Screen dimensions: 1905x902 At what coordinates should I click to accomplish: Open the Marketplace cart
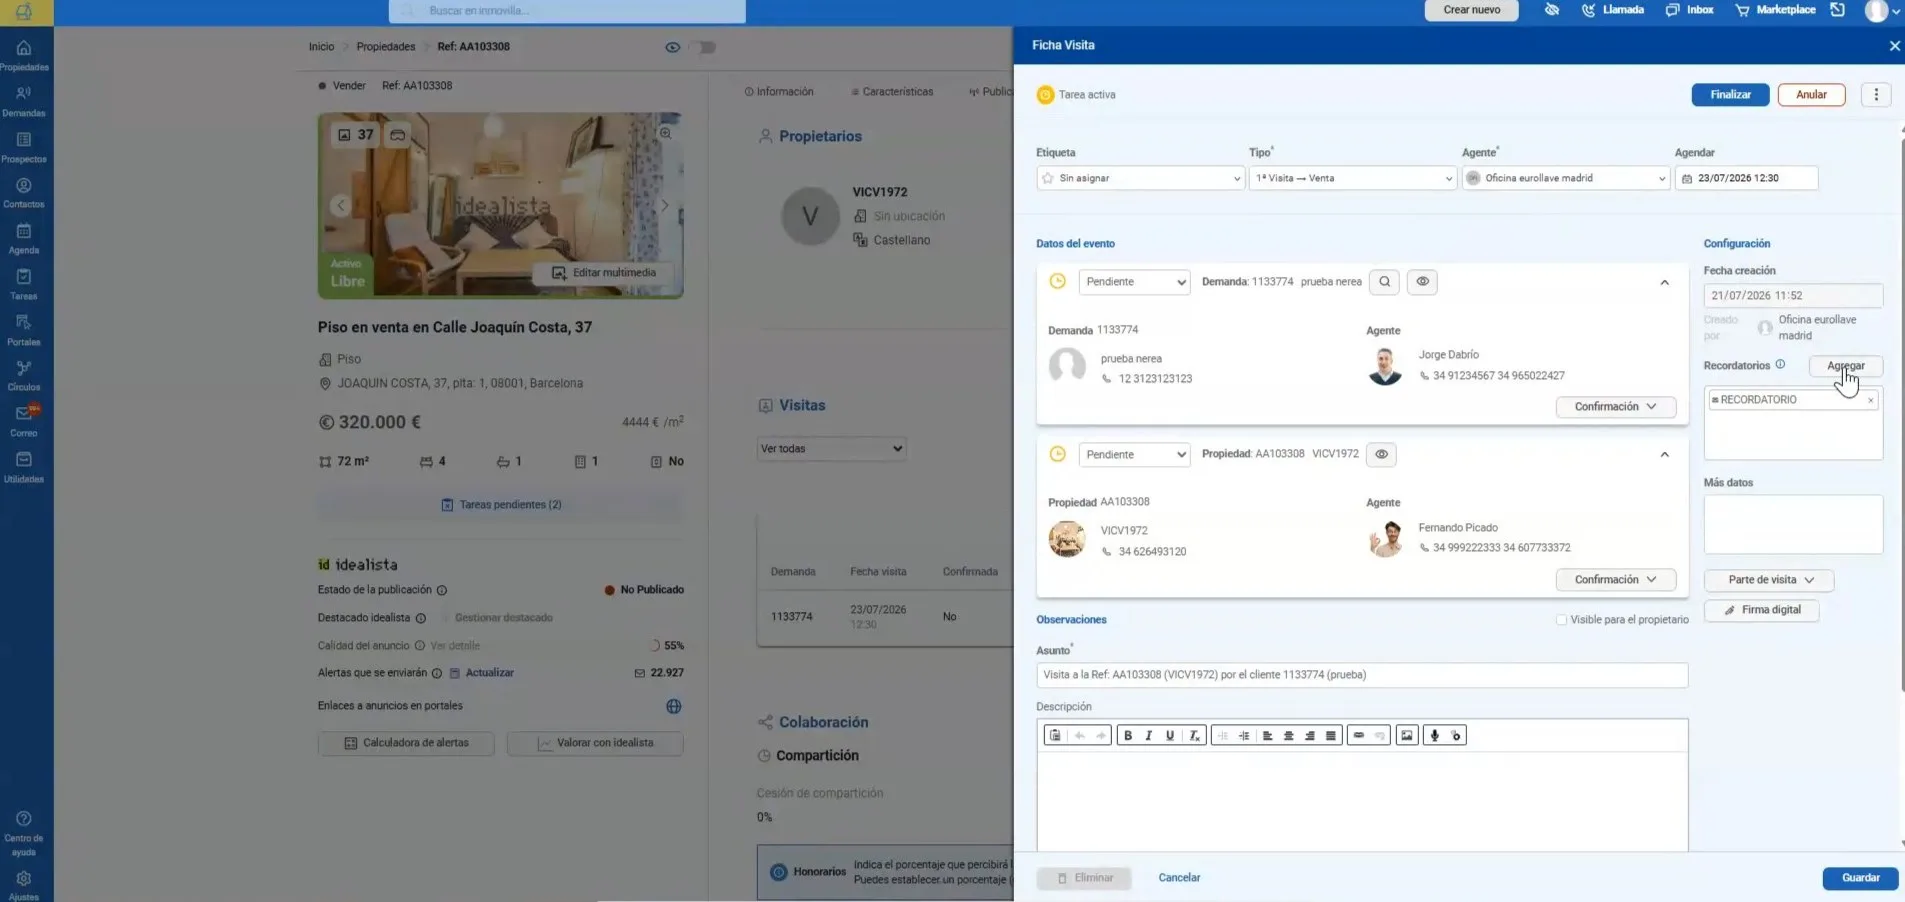[1775, 10]
